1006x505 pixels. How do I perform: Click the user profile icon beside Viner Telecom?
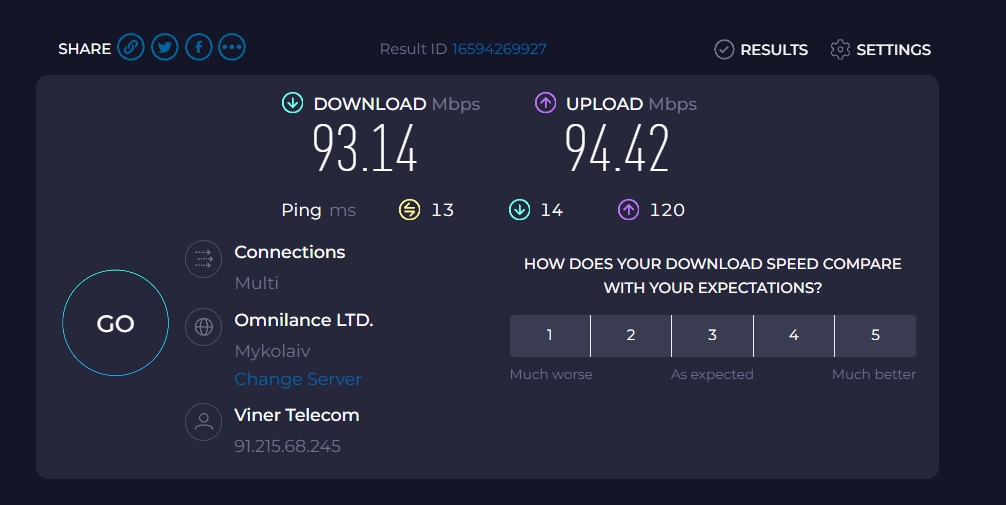pos(203,422)
